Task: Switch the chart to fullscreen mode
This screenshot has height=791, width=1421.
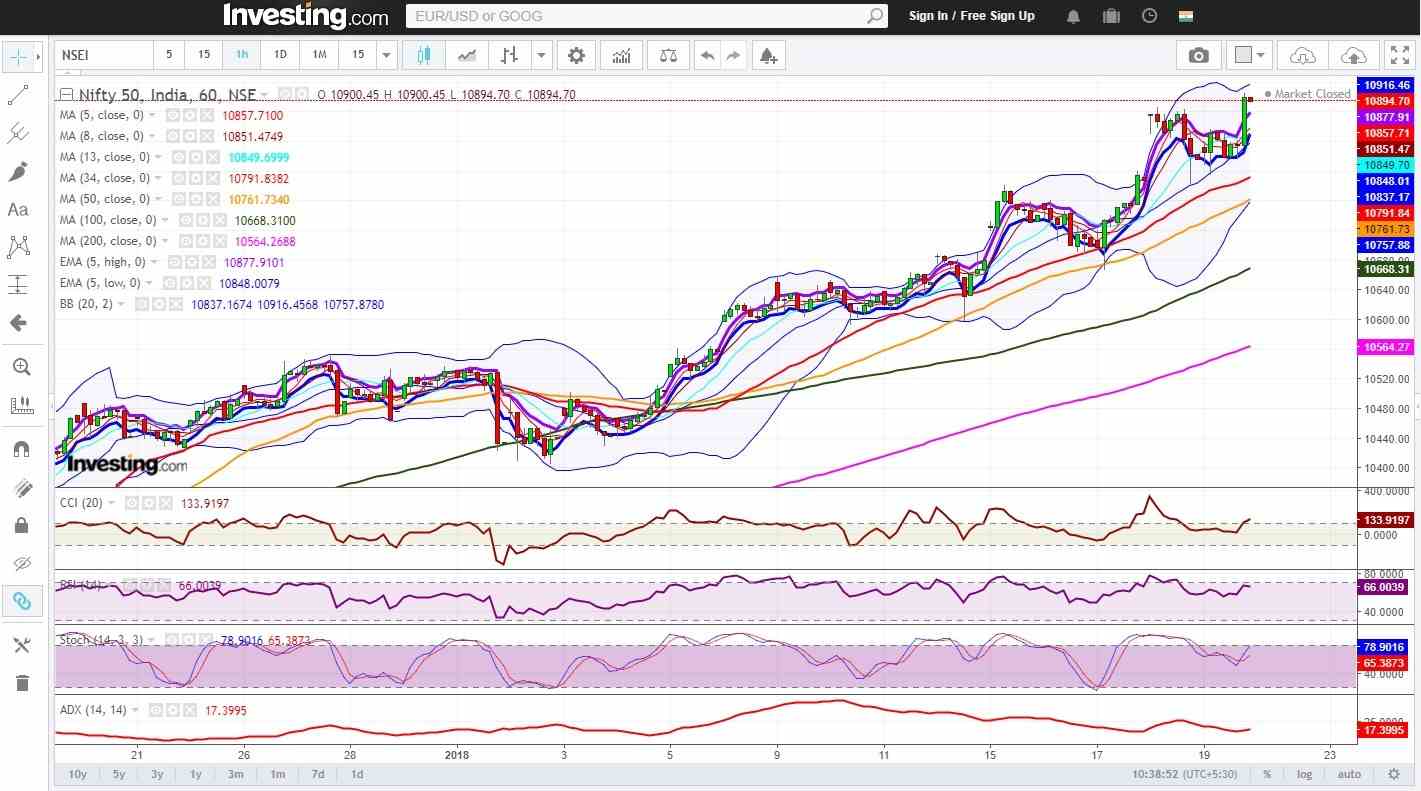Action: (x=1399, y=56)
